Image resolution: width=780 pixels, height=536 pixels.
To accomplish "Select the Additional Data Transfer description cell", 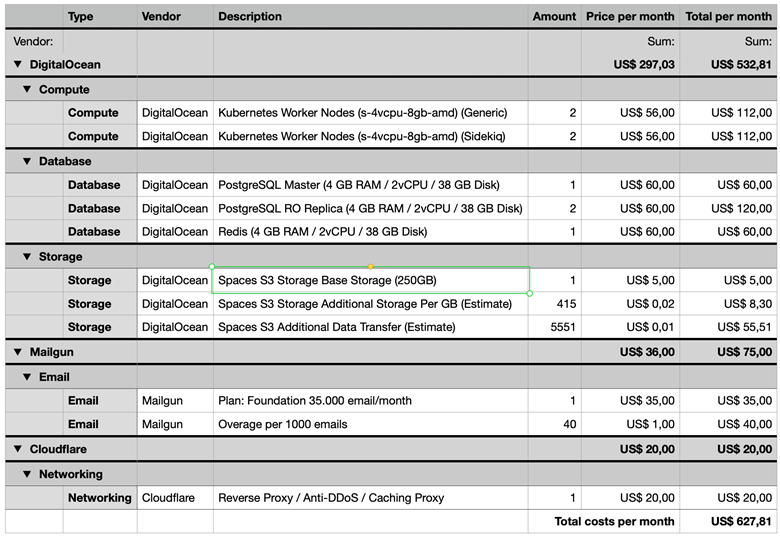I will [371, 327].
